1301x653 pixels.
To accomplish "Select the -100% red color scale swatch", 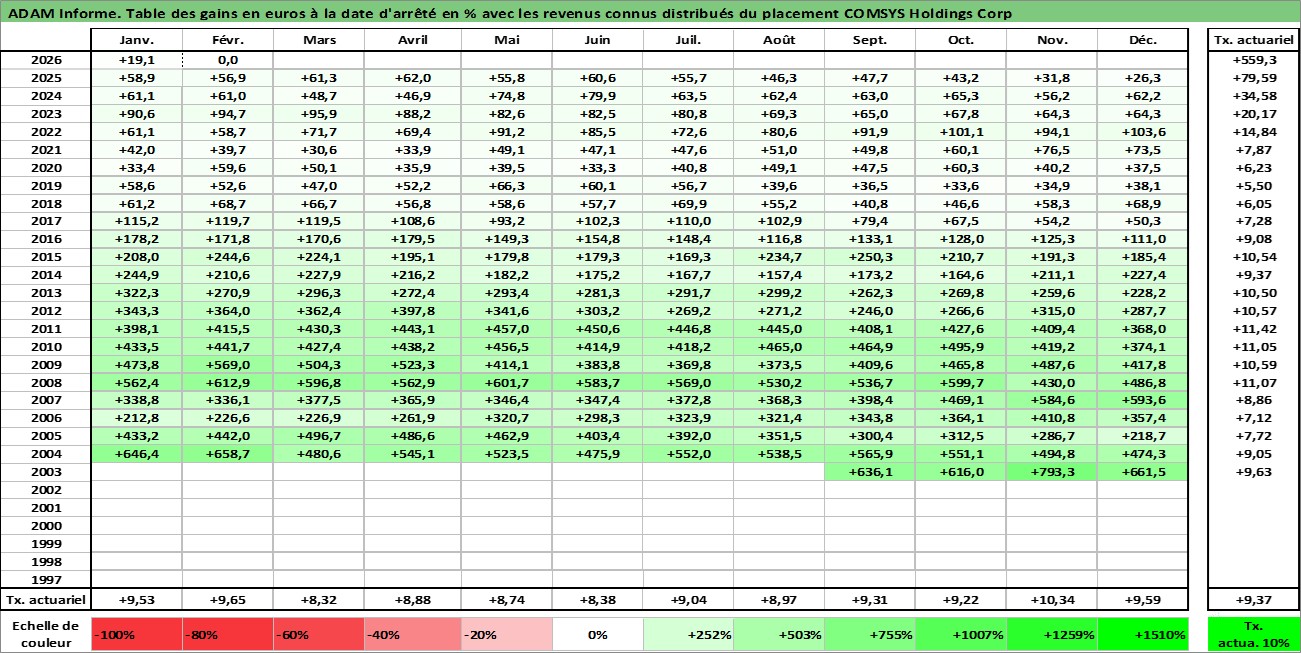I will click(x=136, y=634).
